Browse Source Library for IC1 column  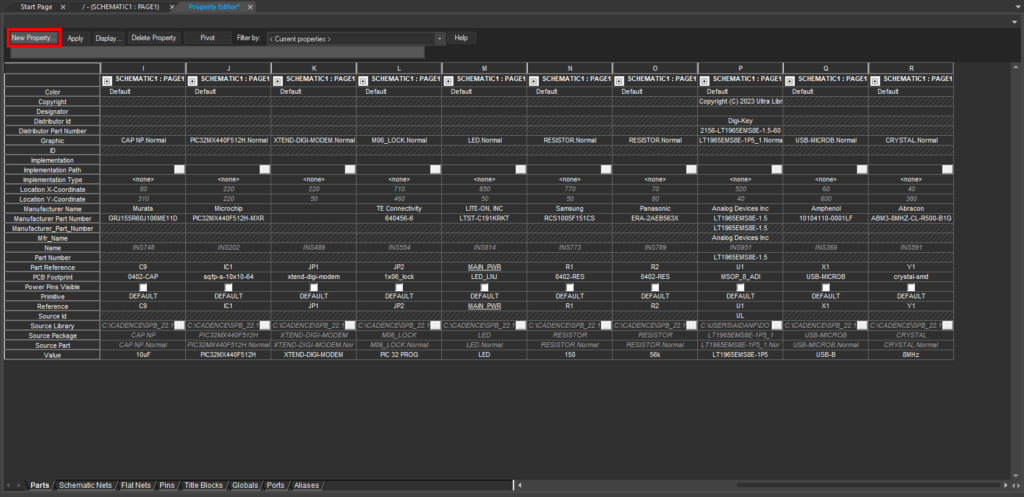pyautogui.click(x=264, y=325)
